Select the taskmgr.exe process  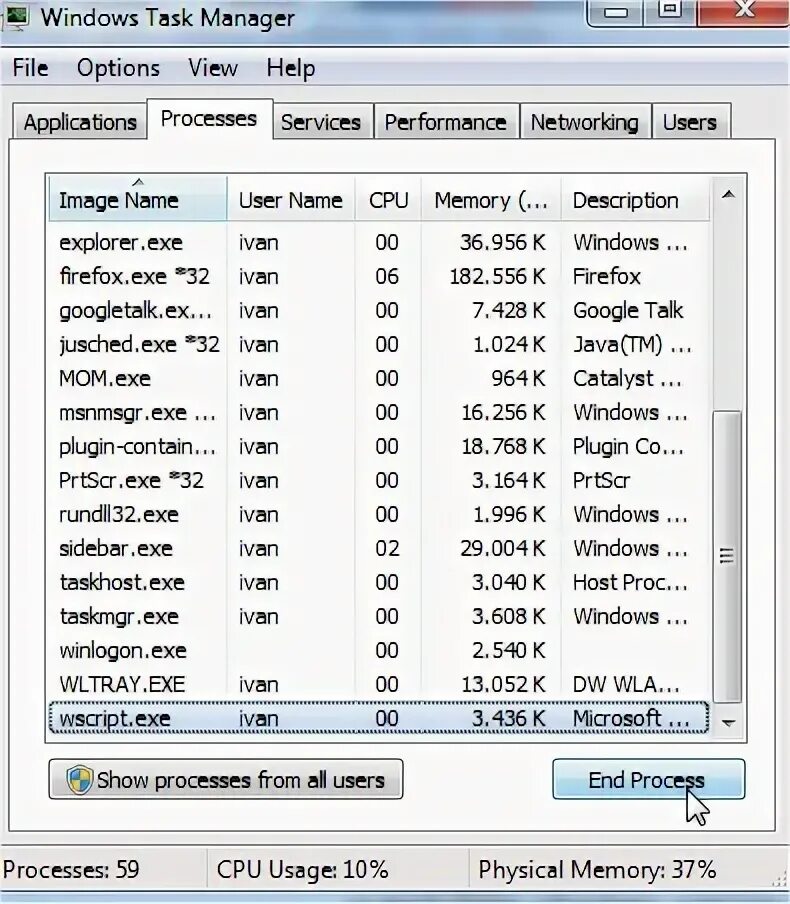pos(379,616)
